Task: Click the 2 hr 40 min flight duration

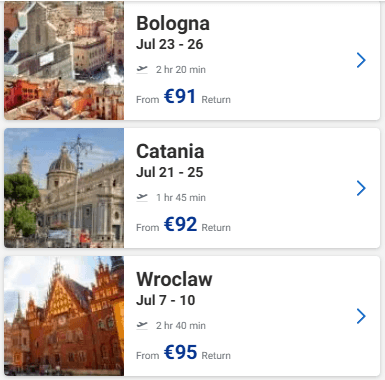Action: 181,325
